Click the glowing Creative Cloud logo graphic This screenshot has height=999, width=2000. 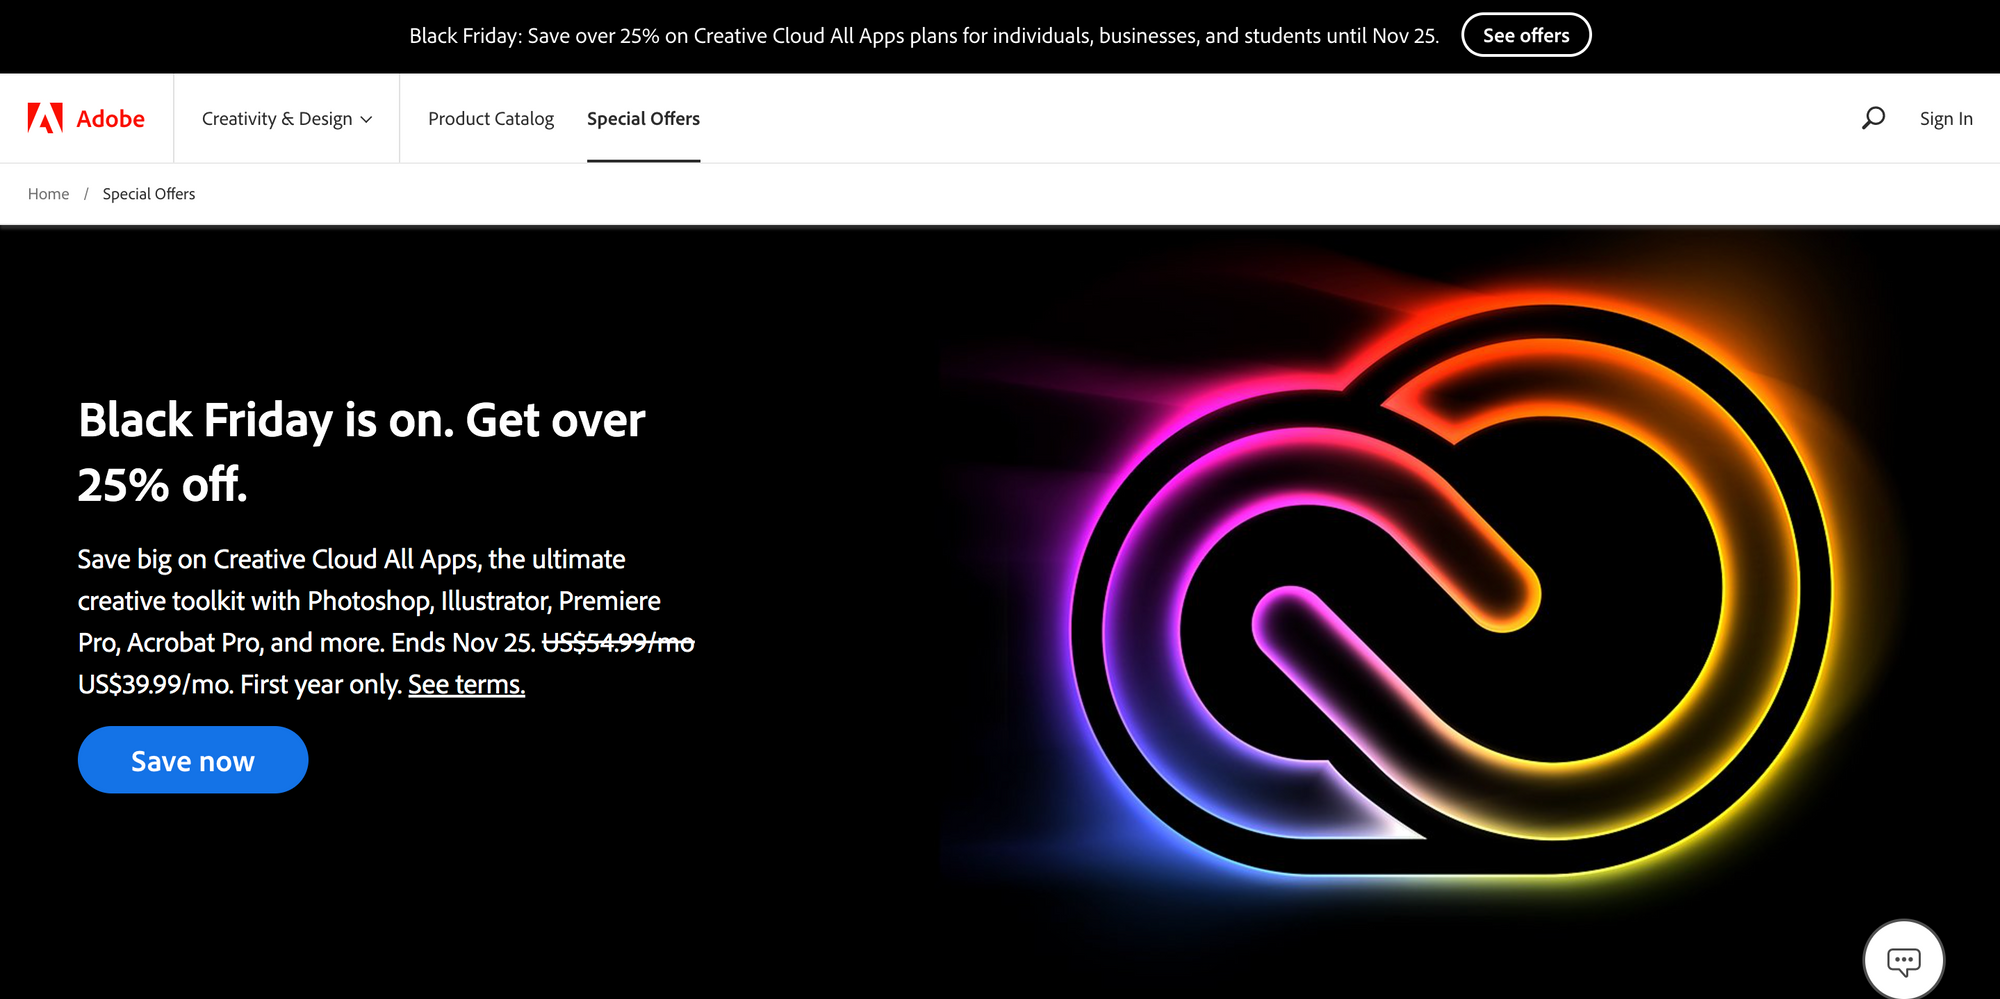click(x=1450, y=590)
